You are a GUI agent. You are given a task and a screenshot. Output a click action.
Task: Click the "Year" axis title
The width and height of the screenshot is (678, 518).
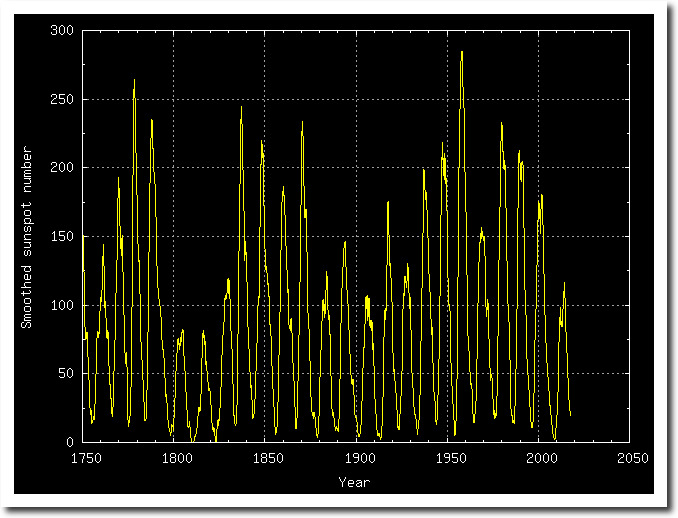click(354, 482)
